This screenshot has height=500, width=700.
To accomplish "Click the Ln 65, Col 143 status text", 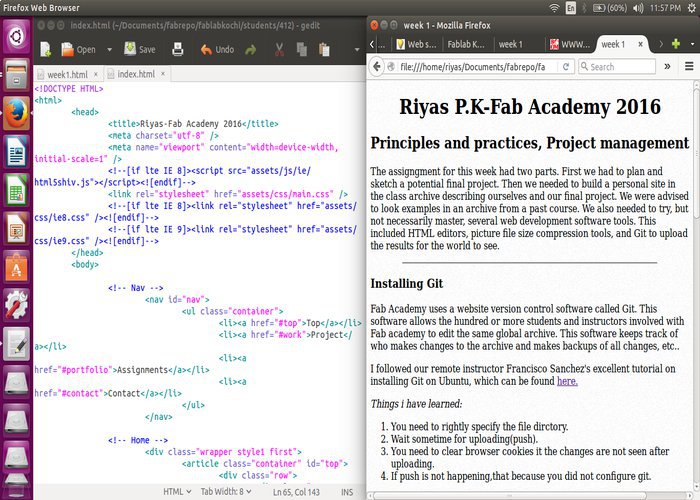I will 296,492.
